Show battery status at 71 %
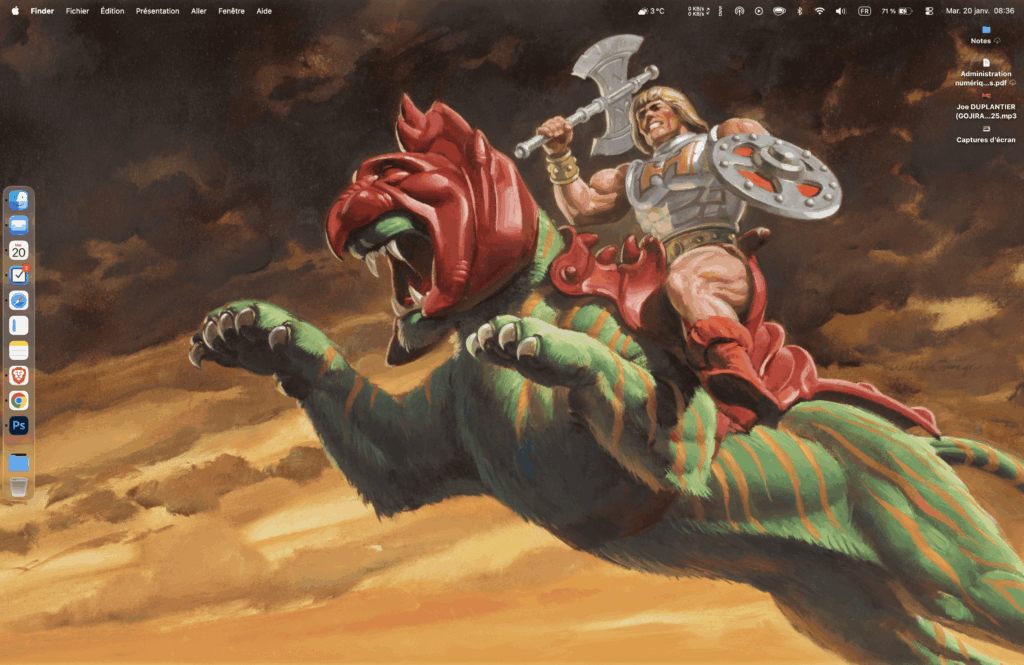 (897, 11)
